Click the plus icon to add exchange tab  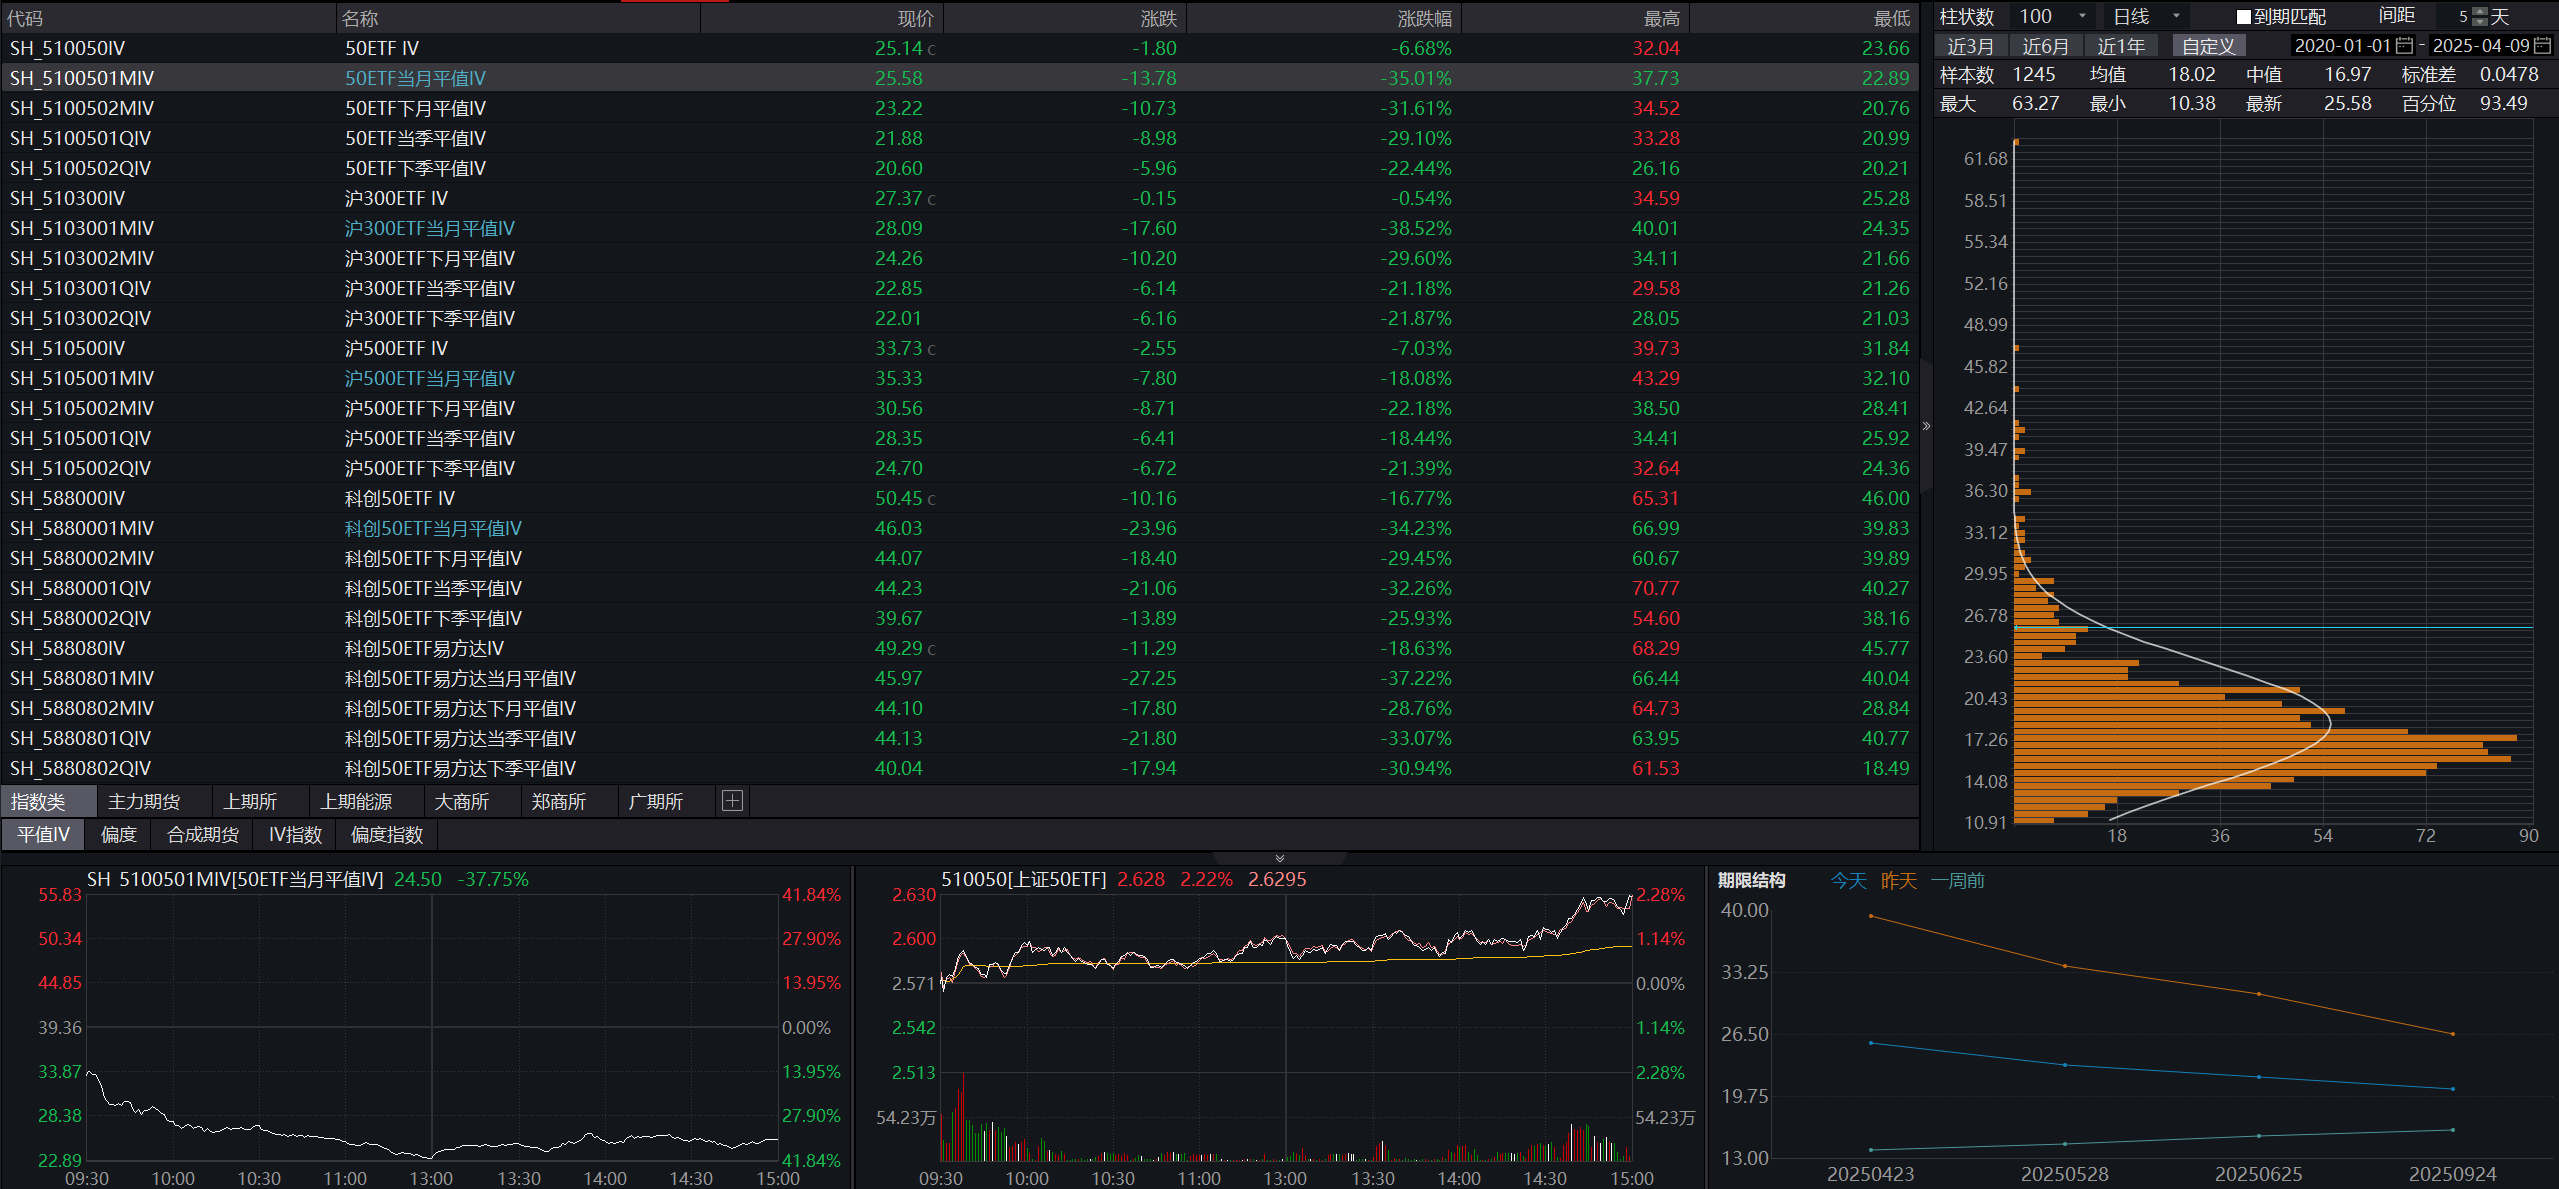(732, 801)
